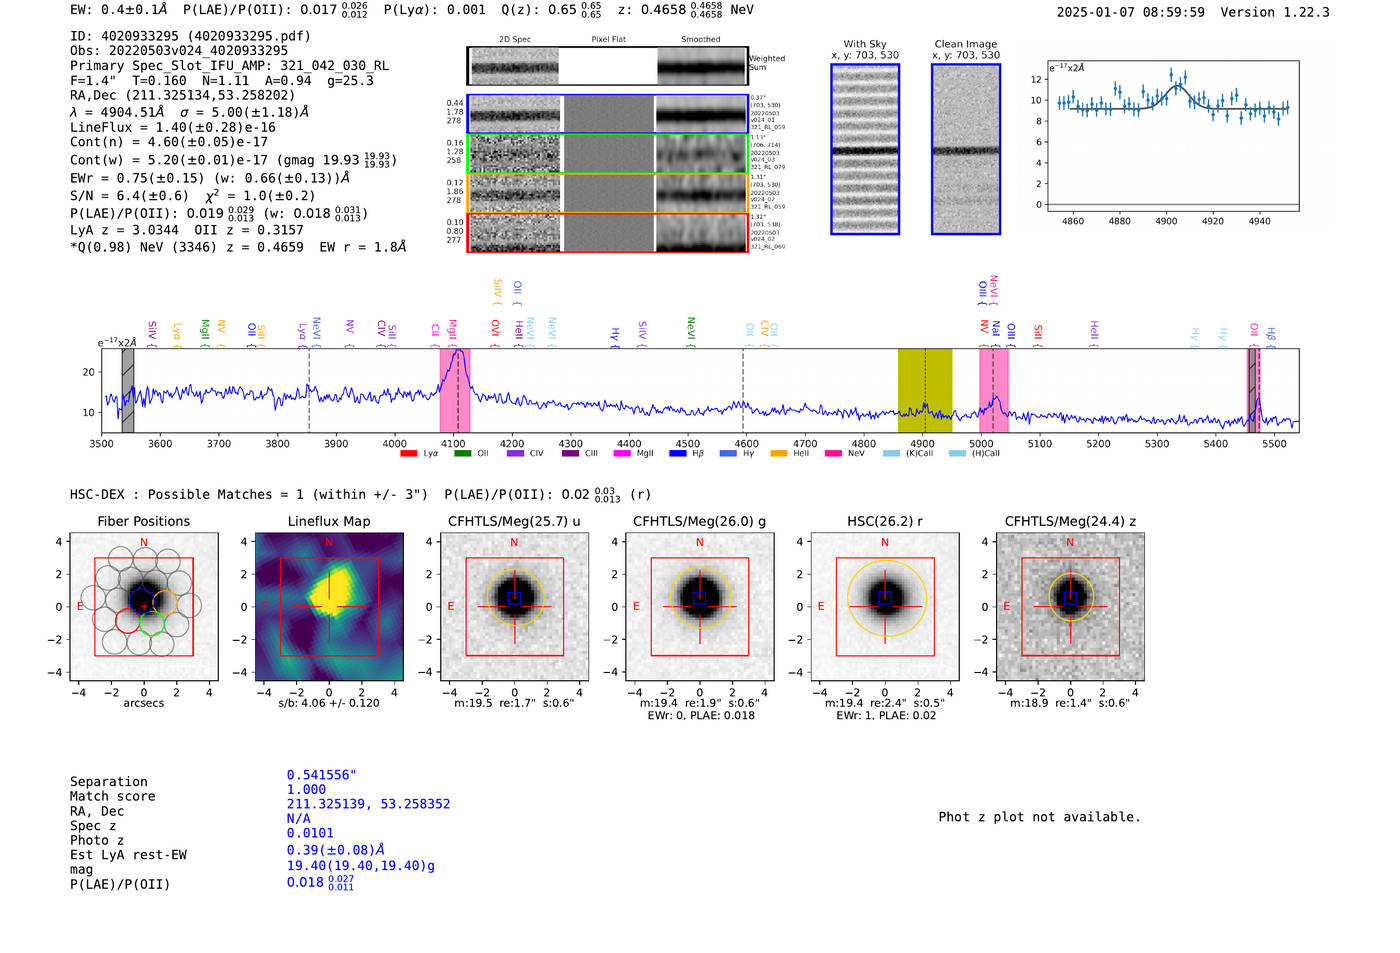Select the red-bordered 2D spec fiber row

[607, 232]
